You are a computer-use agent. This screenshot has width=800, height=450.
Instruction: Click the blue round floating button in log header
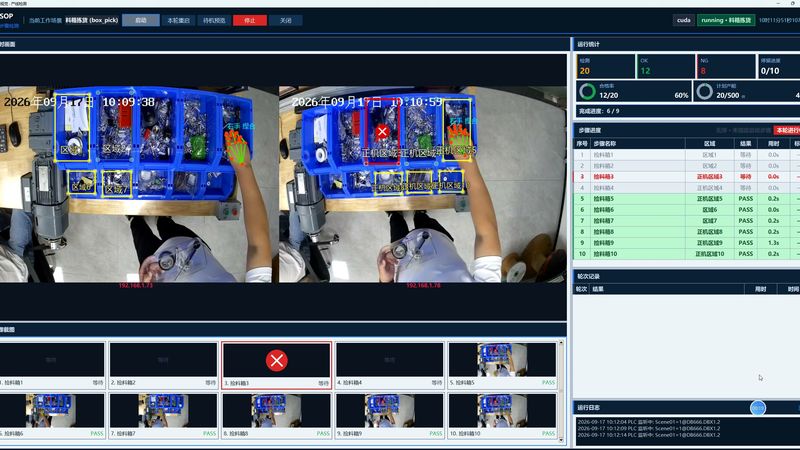point(758,408)
